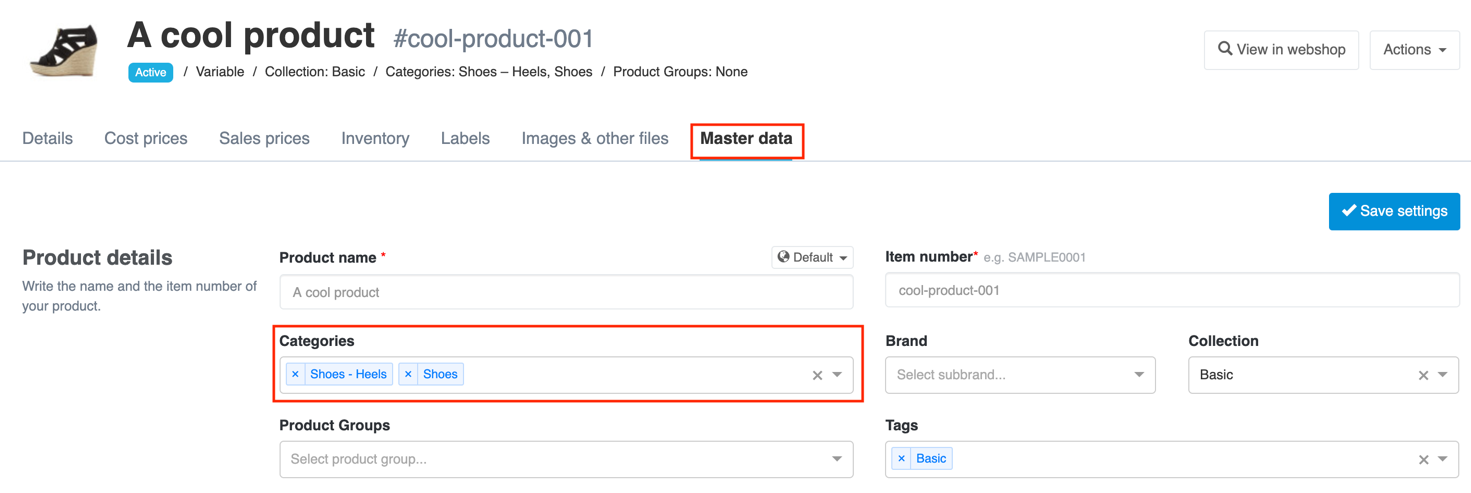Click the wedge shoe product thumbnail
The image size is (1471, 493).
(65, 50)
